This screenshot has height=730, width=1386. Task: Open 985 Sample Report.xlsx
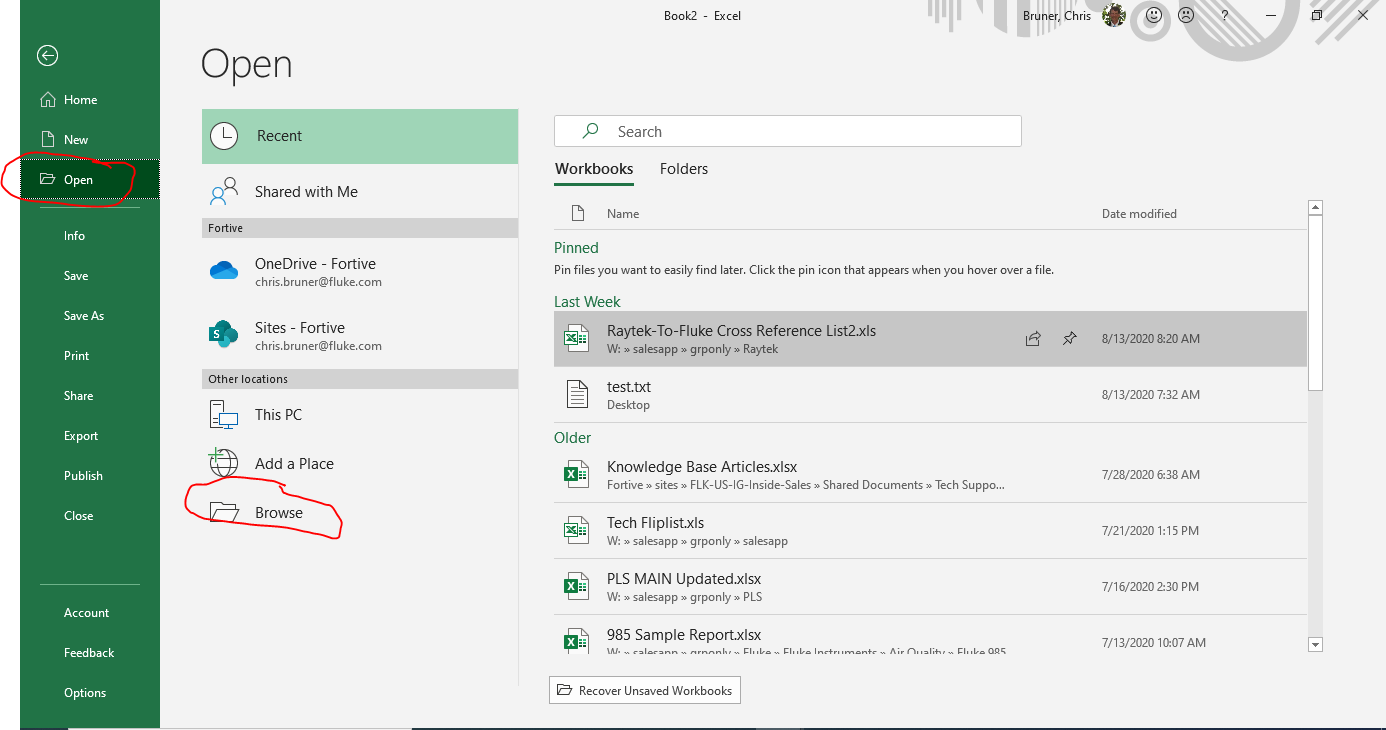pyautogui.click(x=930, y=636)
